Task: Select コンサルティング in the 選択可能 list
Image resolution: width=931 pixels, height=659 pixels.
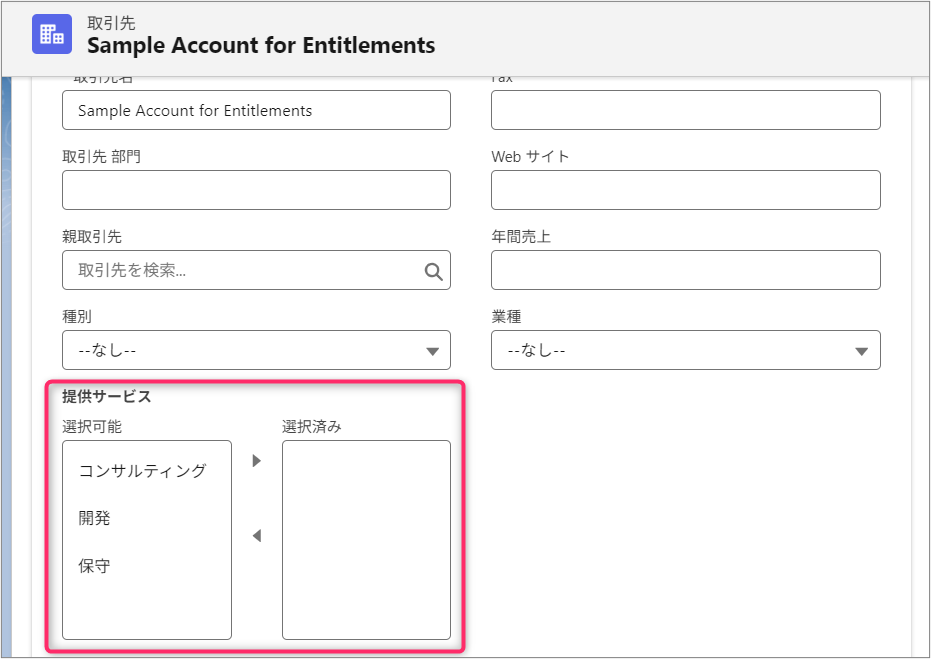Action: click(142, 471)
